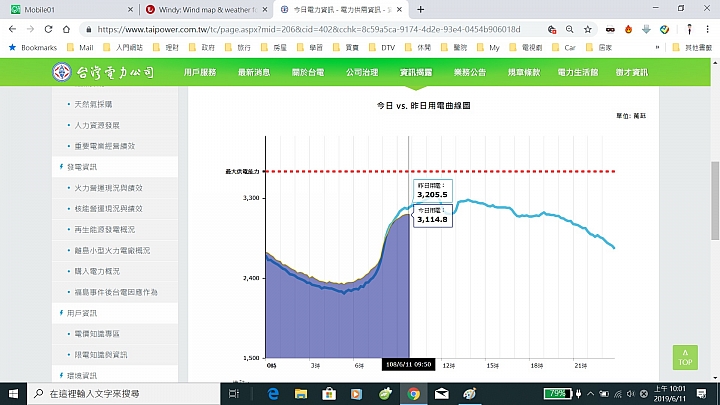The width and height of the screenshot is (720, 405).
Task: Click the translate icon in address bar
Action: tap(551, 29)
